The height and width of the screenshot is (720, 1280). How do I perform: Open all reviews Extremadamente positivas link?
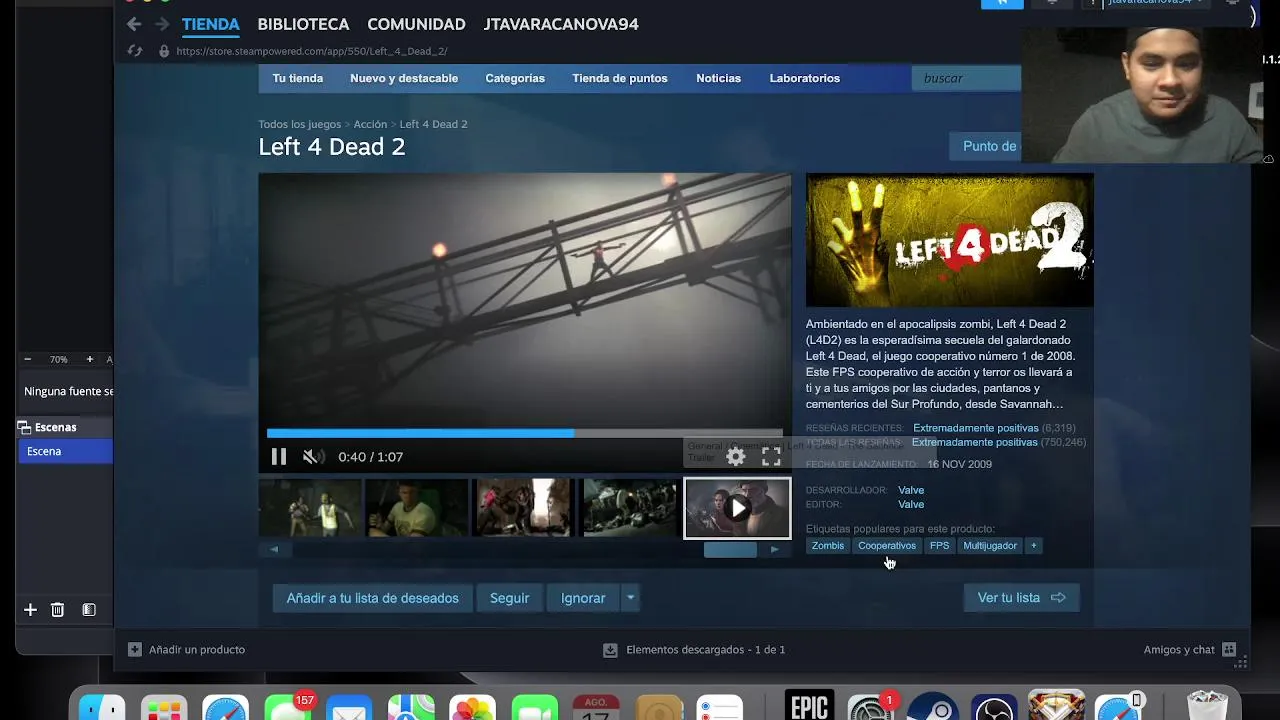click(x=975, y=442)
